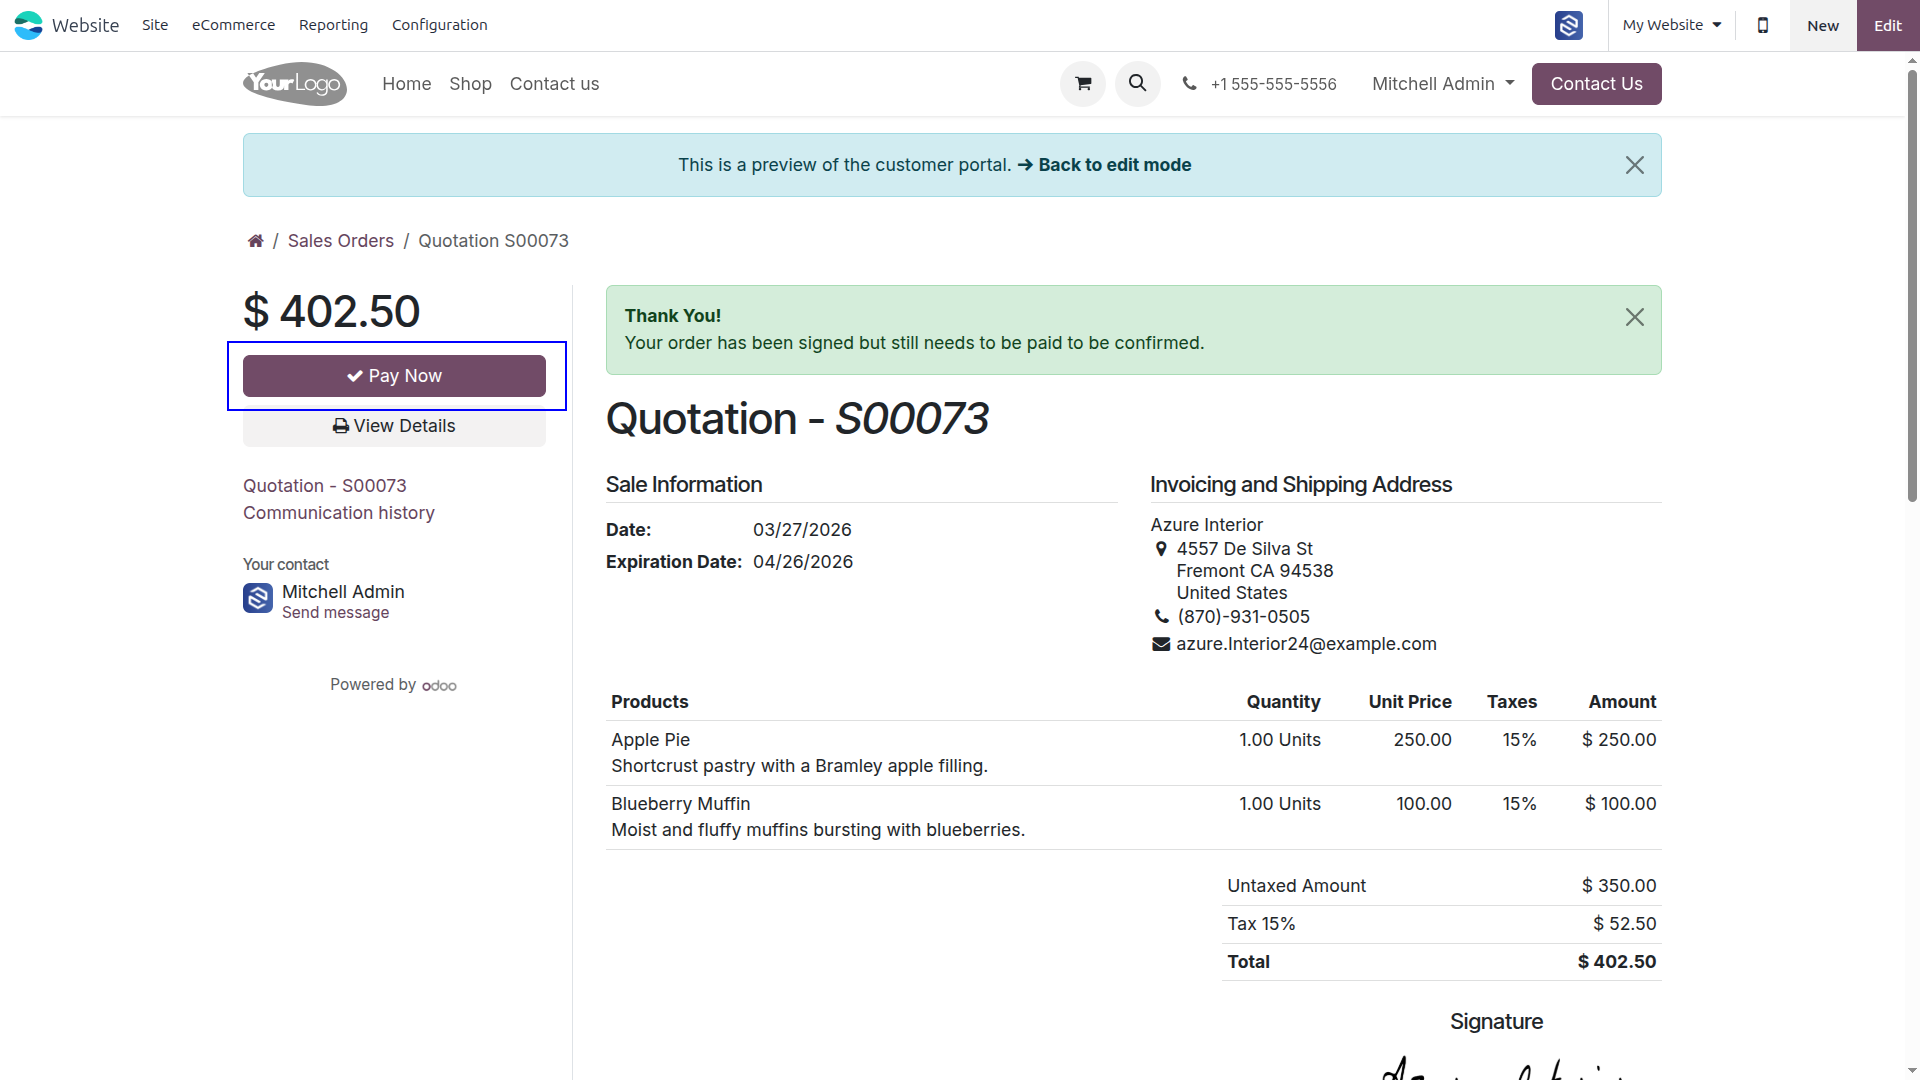Click the Blueberry Muffin unit price 100.00
This screenshot has width=1920, height=1080.
[1423, 804]
